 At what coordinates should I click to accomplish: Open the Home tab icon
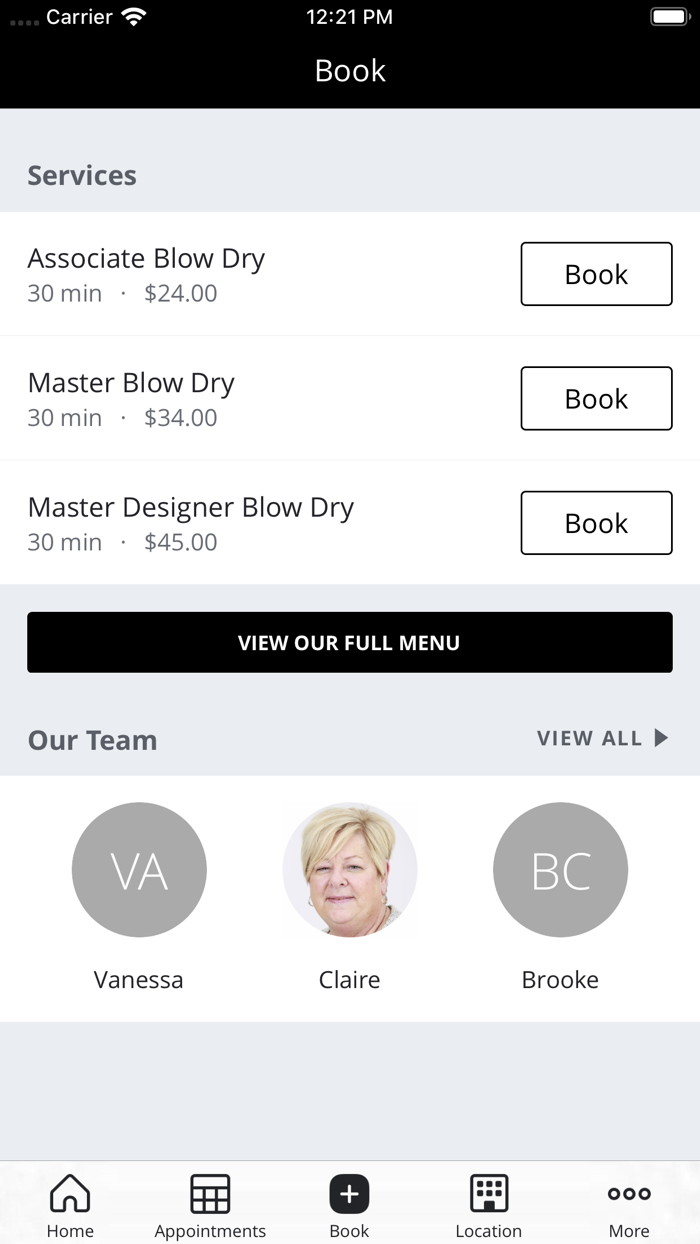click(70, 1192)
